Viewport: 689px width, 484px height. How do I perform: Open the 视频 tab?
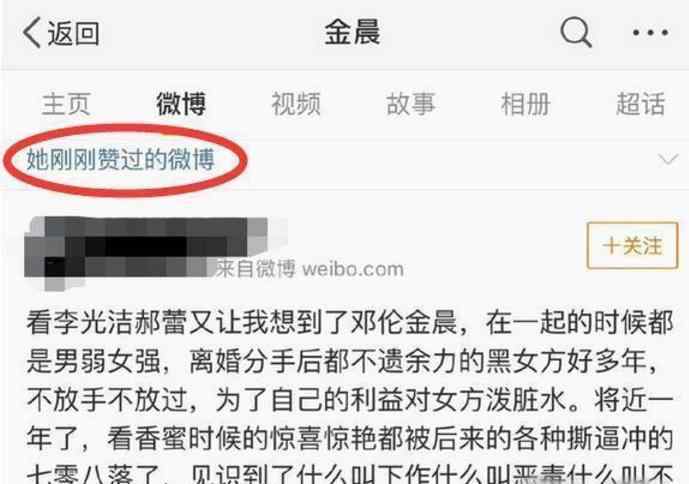click(x=296, y=104)
